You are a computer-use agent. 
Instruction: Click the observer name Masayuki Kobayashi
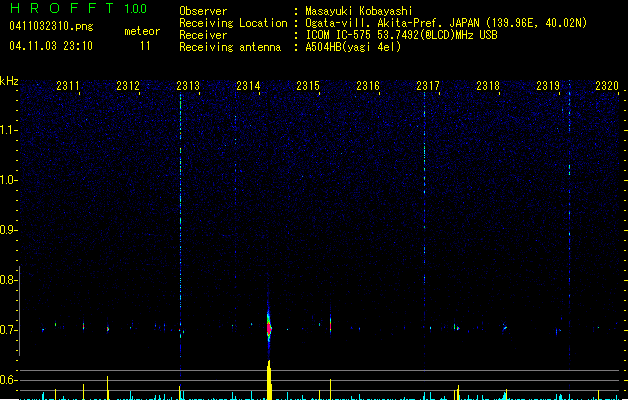coord(359,11)
